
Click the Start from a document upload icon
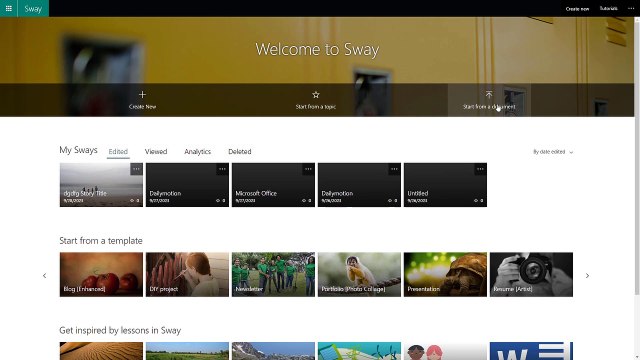click(x=489, y=95)
